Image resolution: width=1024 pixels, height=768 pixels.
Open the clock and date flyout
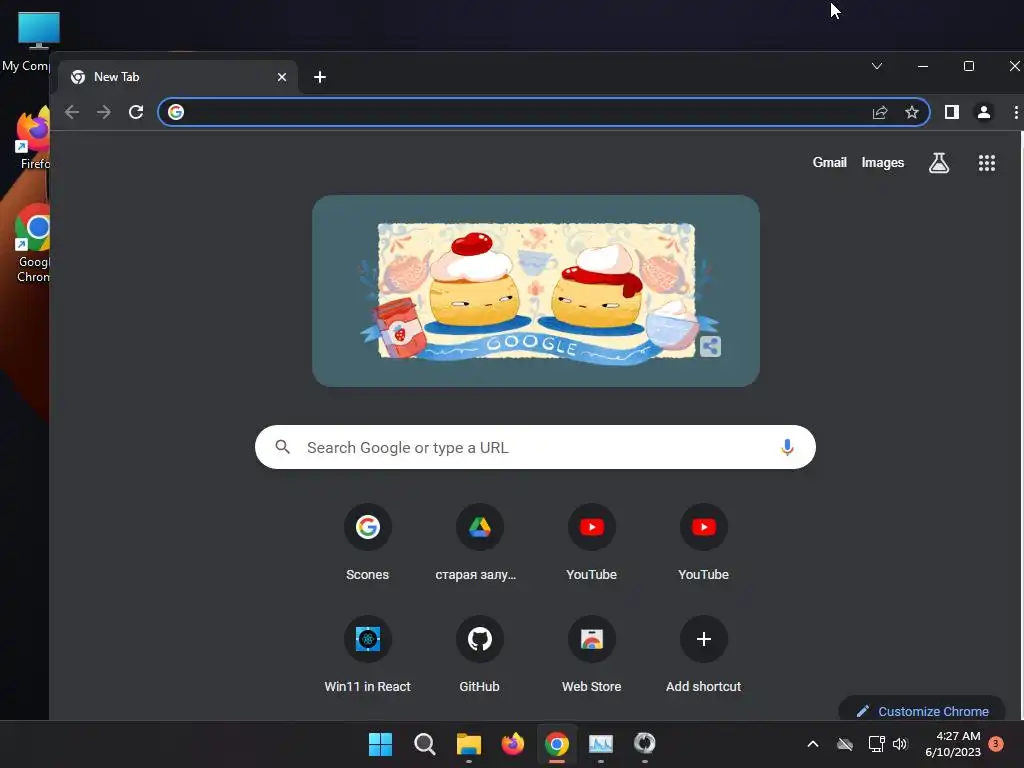[953, 744]
